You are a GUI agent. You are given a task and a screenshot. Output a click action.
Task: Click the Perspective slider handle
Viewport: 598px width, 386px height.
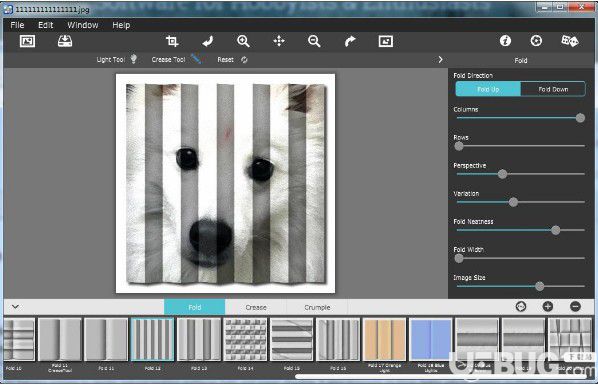click(502, 174)
